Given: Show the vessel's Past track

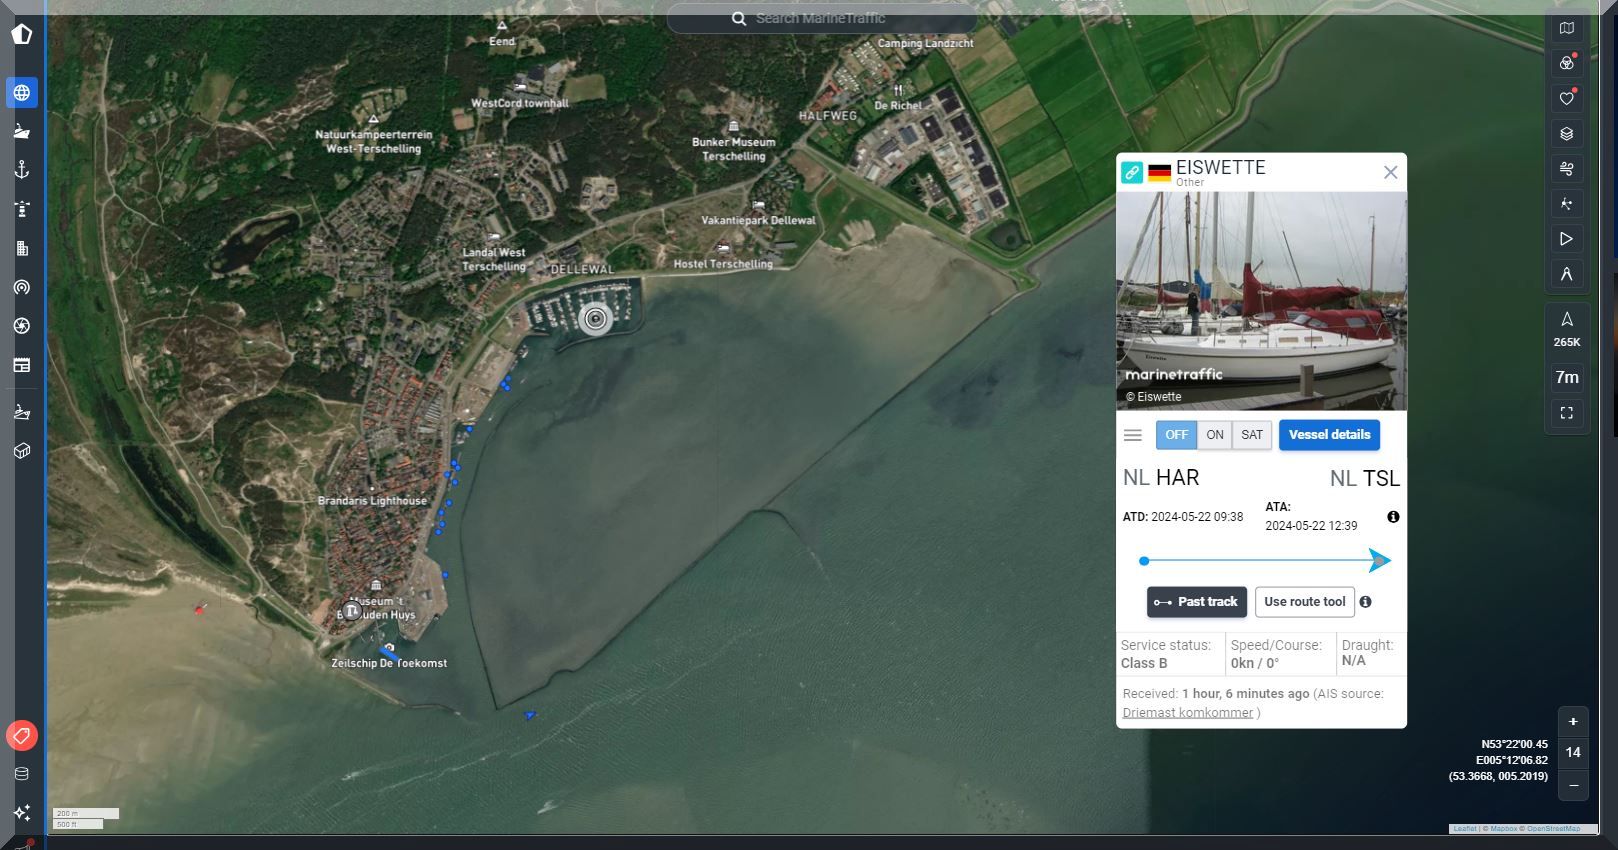Looking at the screenshot, I should [1196, 602].
